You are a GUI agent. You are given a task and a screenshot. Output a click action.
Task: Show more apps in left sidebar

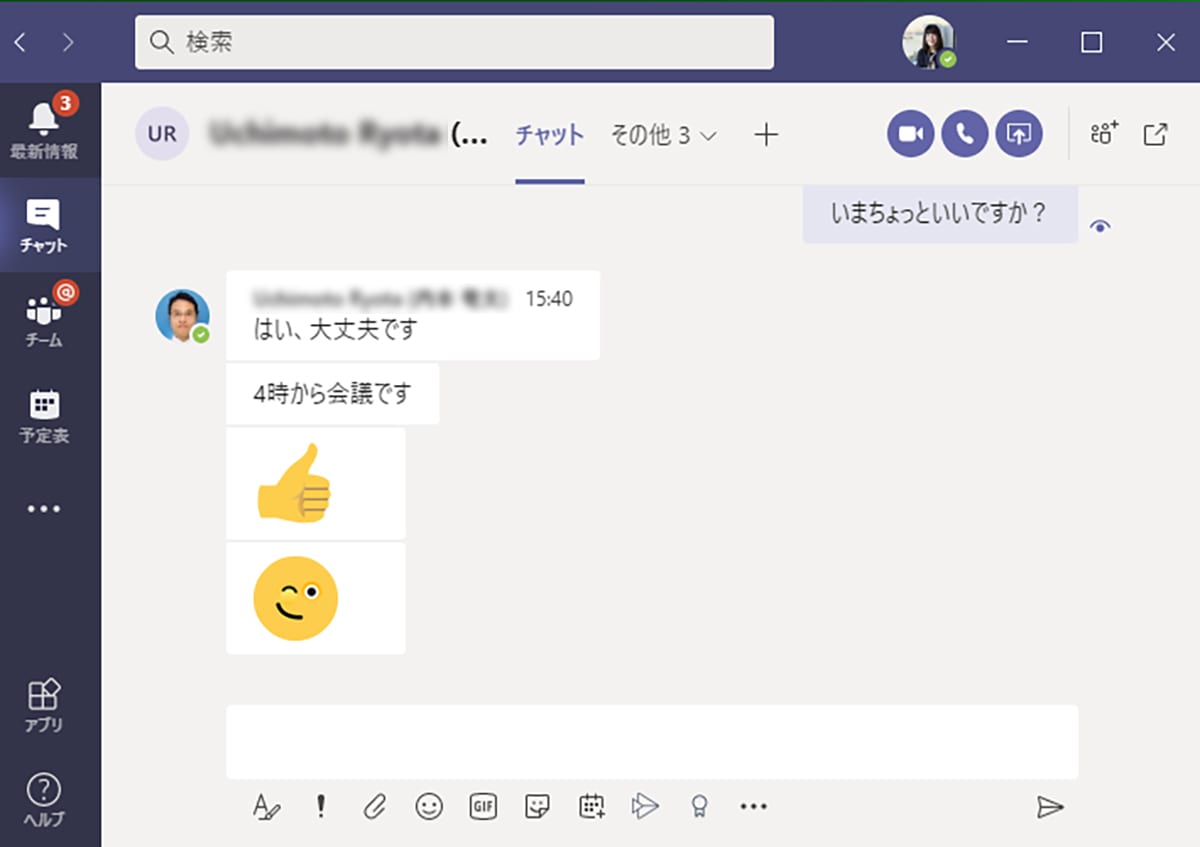tap(44, 509)
